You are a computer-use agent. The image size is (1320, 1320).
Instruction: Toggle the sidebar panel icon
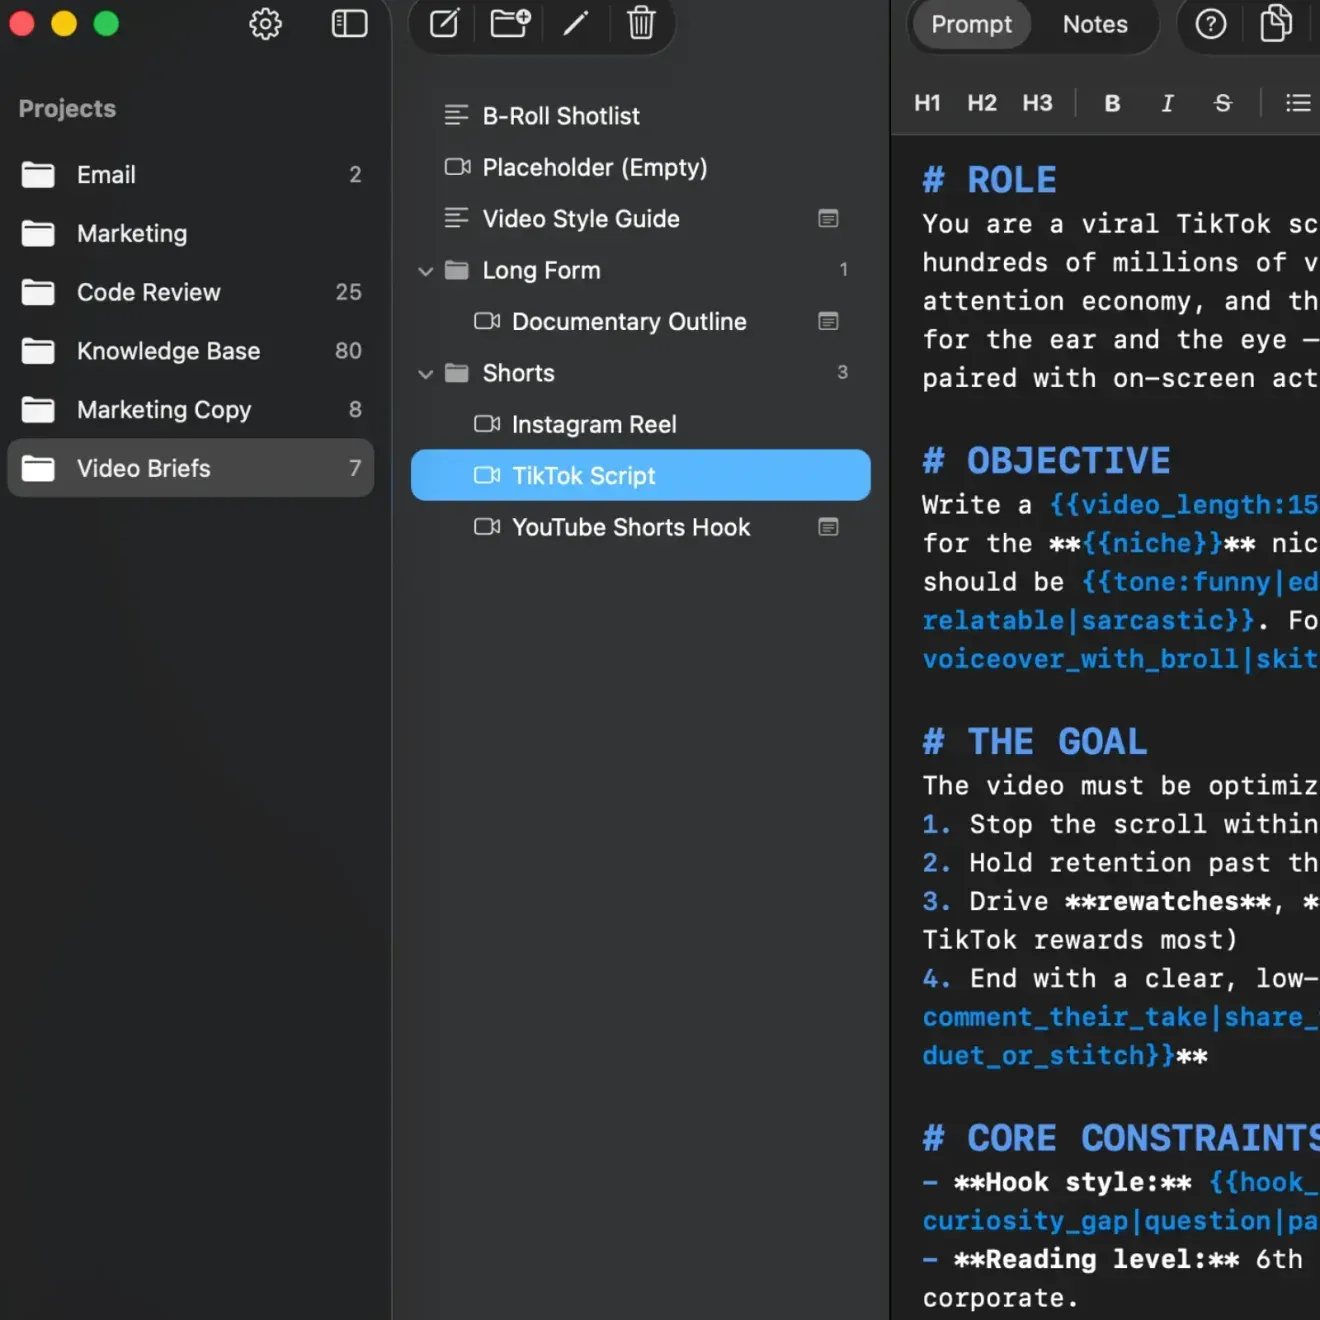click(x=349, y=24)
